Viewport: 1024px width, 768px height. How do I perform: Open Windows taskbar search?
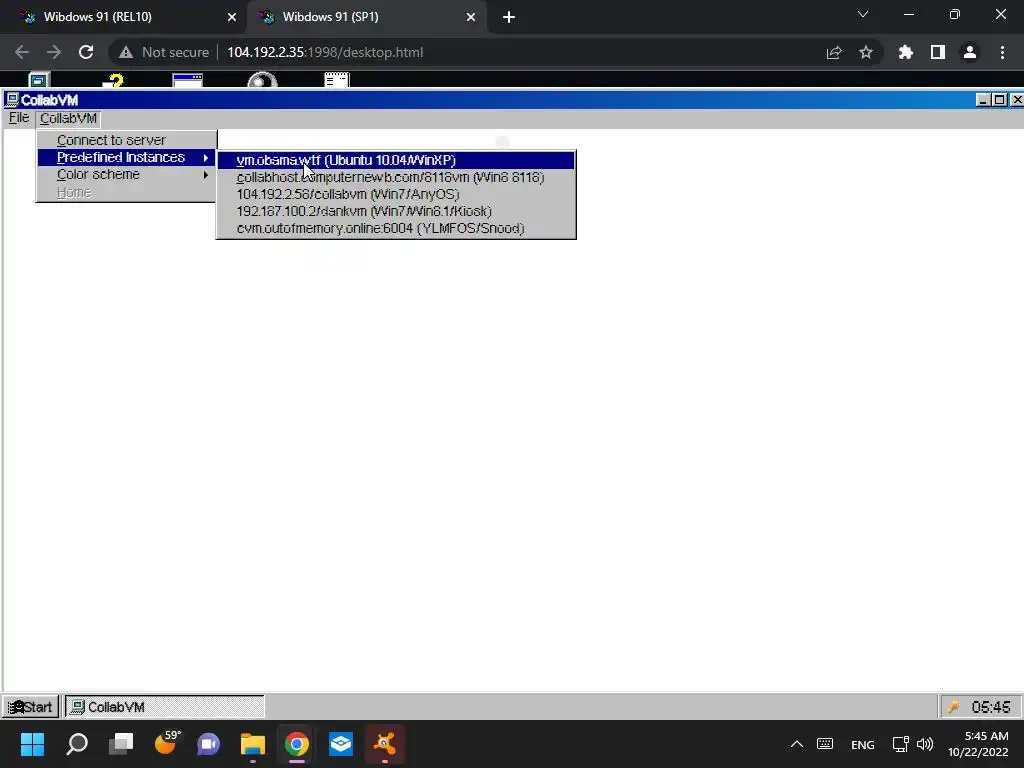click(x=77, y=744)
